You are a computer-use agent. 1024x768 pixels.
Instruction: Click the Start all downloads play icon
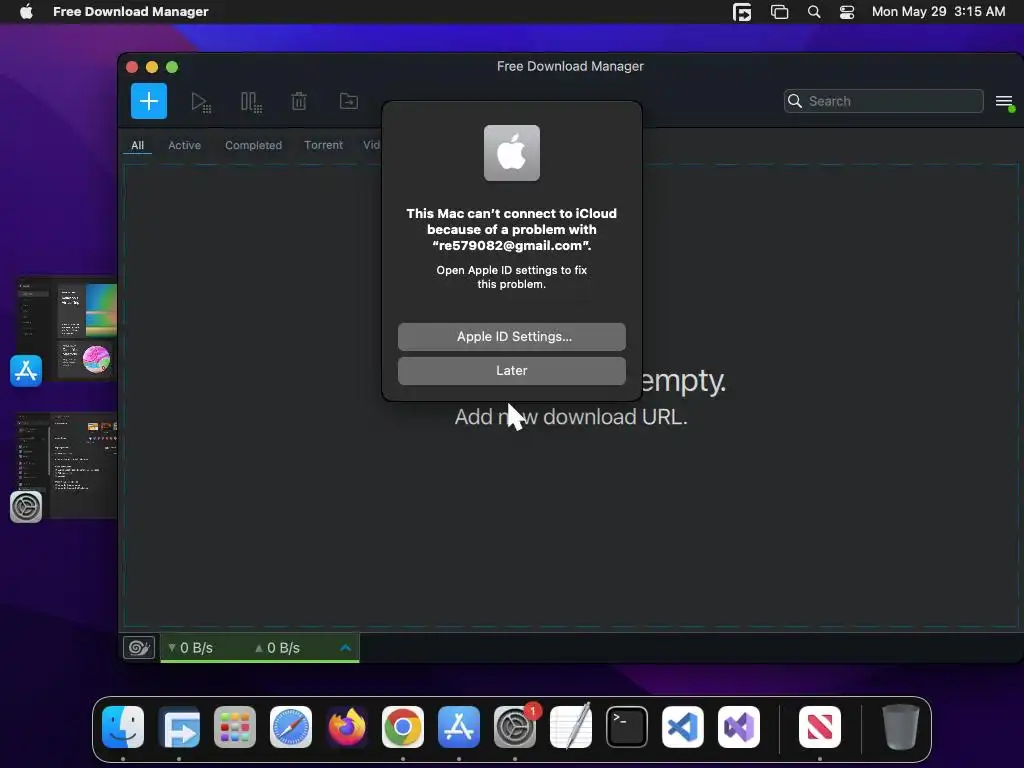tap(200, 103)
